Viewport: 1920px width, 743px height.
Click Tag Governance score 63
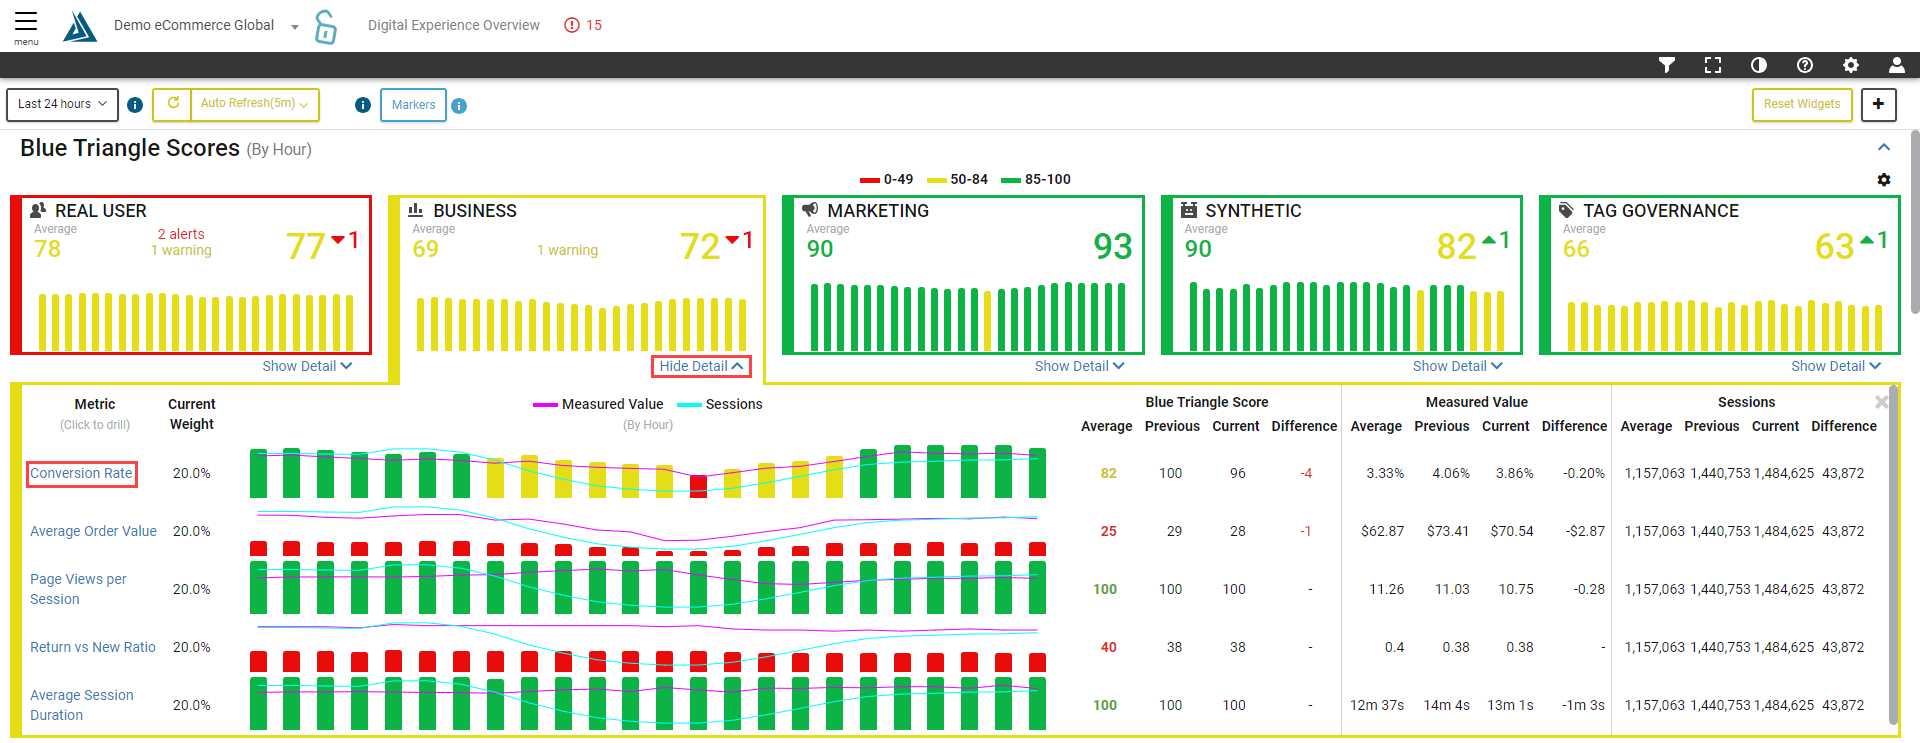click(x=1834, y=246)
